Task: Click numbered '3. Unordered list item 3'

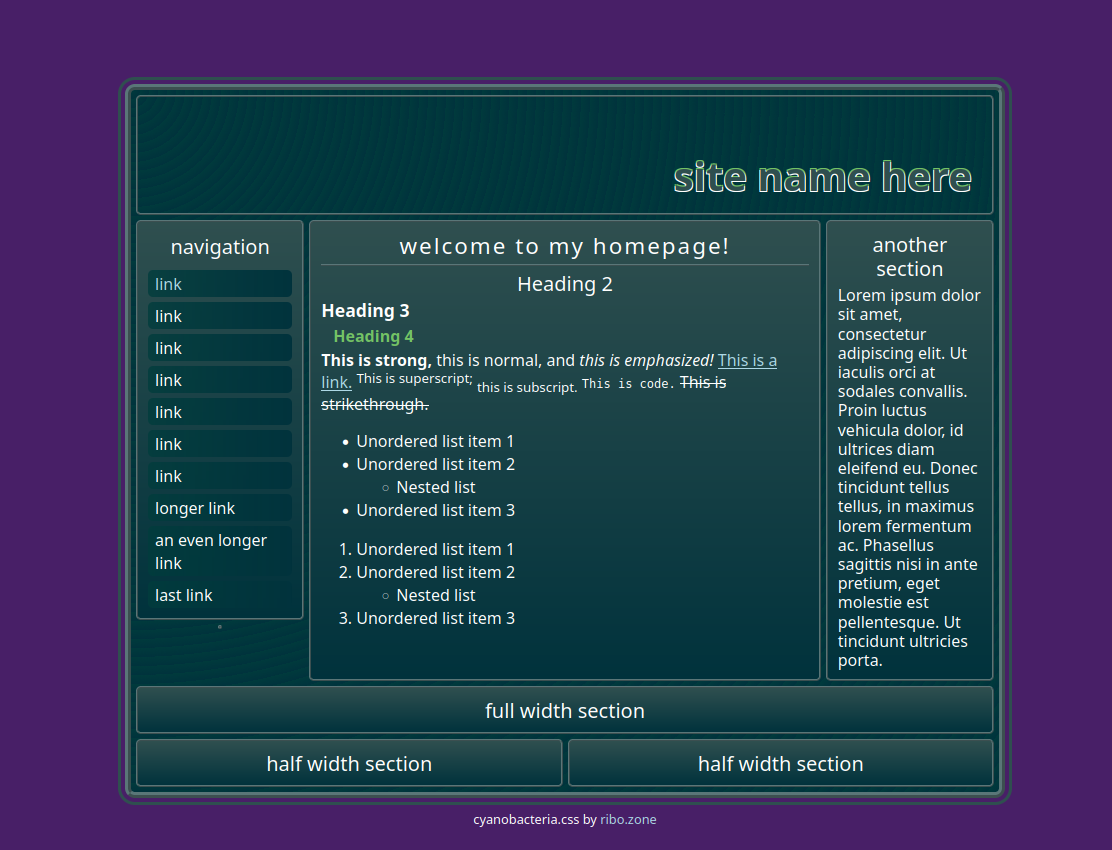Action: (x=426, y=618)
